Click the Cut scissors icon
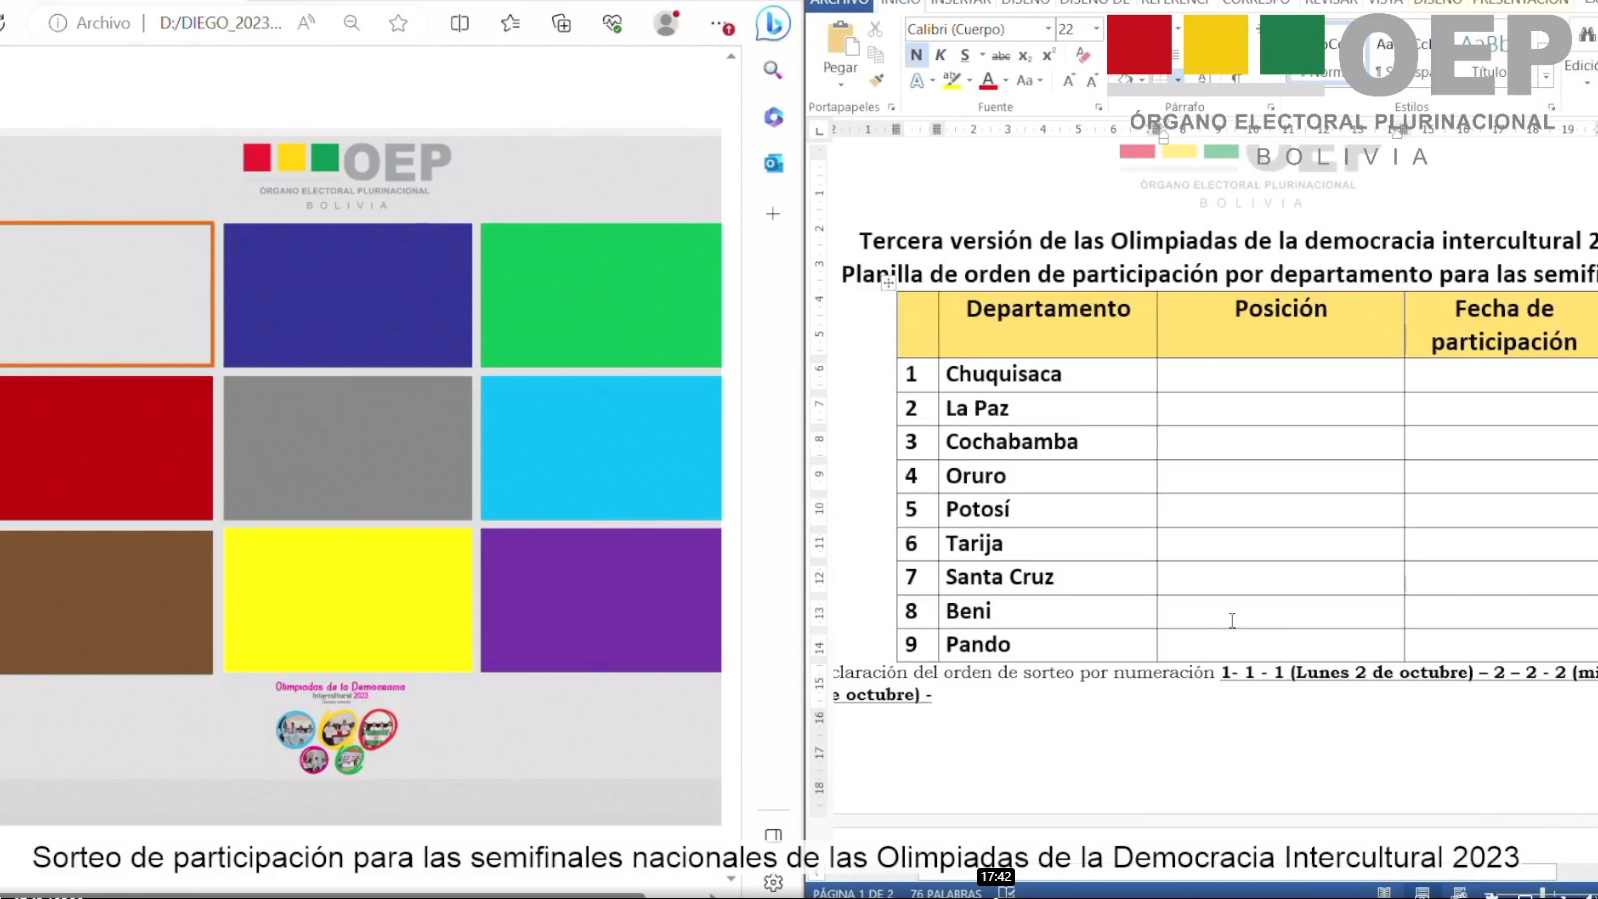The width and height of the screenshot is (1598, 899). [x=876, y=30]
